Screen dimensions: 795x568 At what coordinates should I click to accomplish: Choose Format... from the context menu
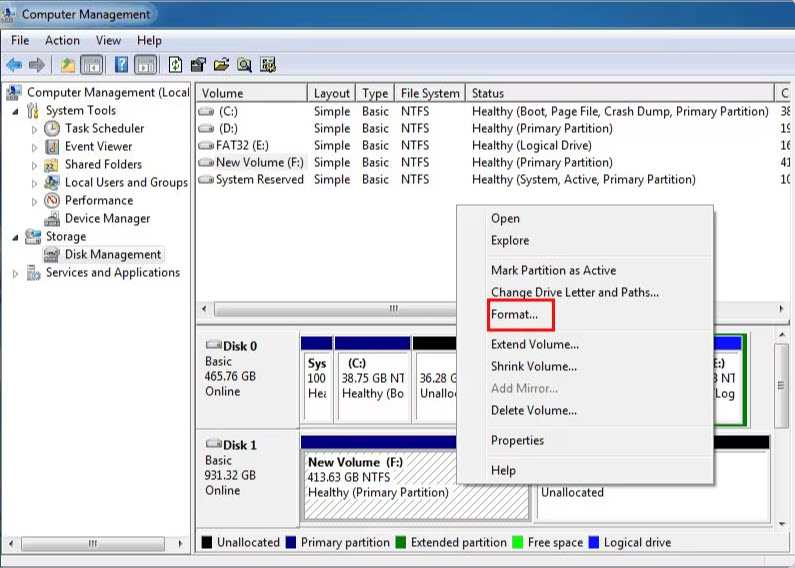click(514, 314)
